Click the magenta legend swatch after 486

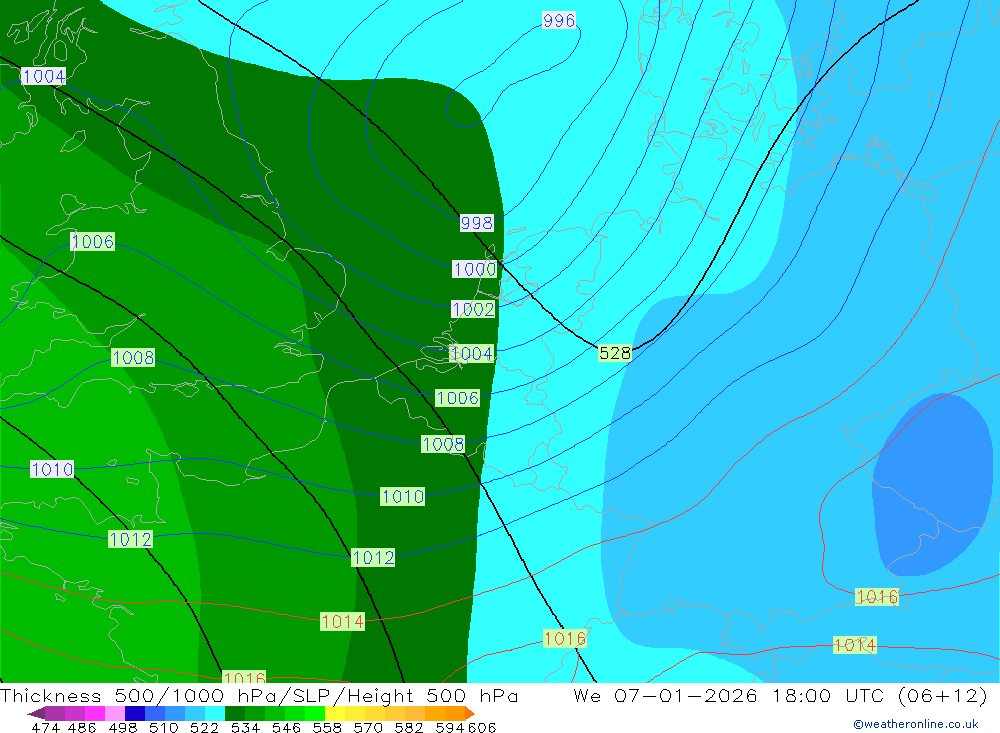click(x=95, y=713)
